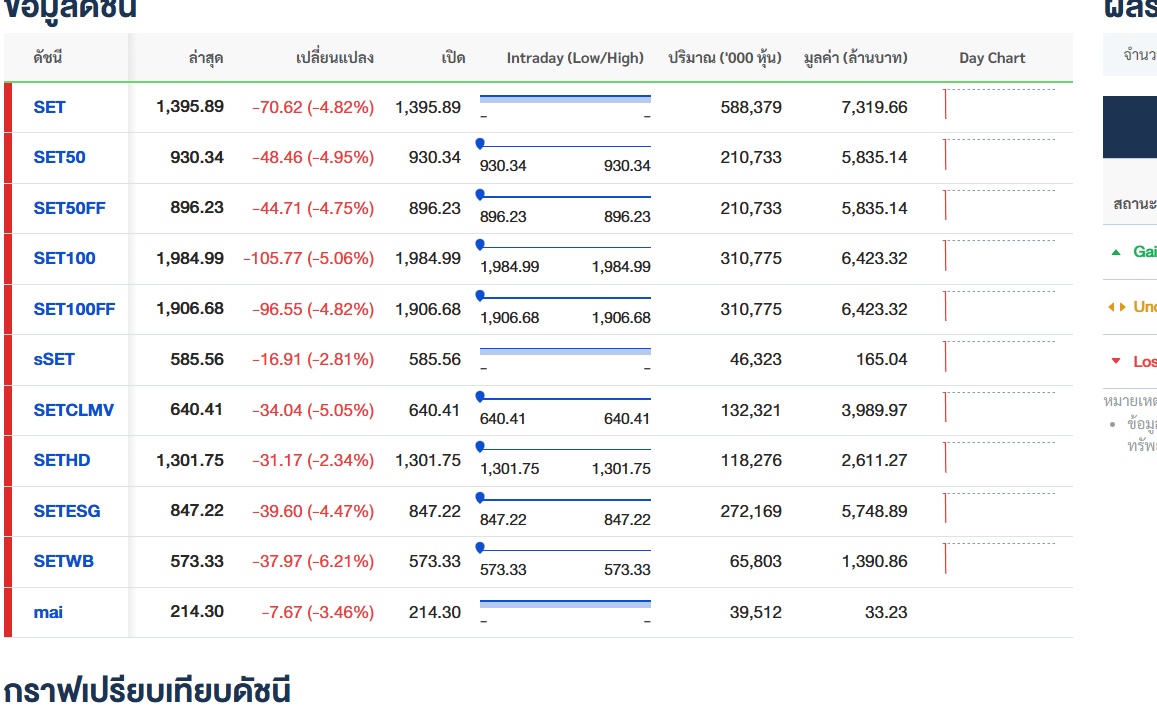Click the SET50 intraday range slider marker
The width and height of the screenshot is (1157, 708).
click(480, 144)
